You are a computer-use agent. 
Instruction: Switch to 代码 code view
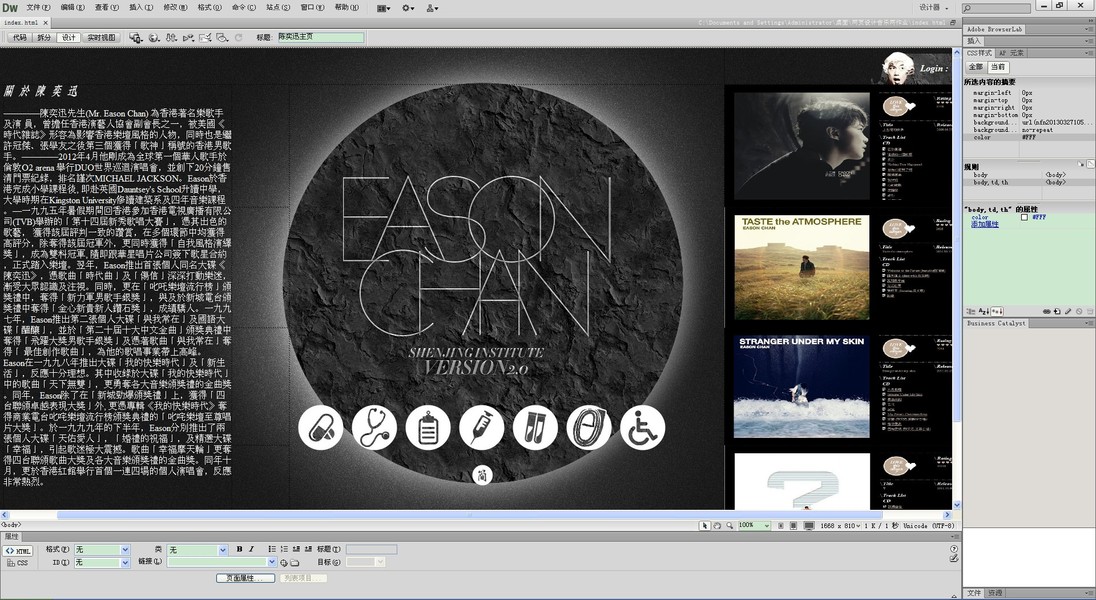(x=20, y=38)
